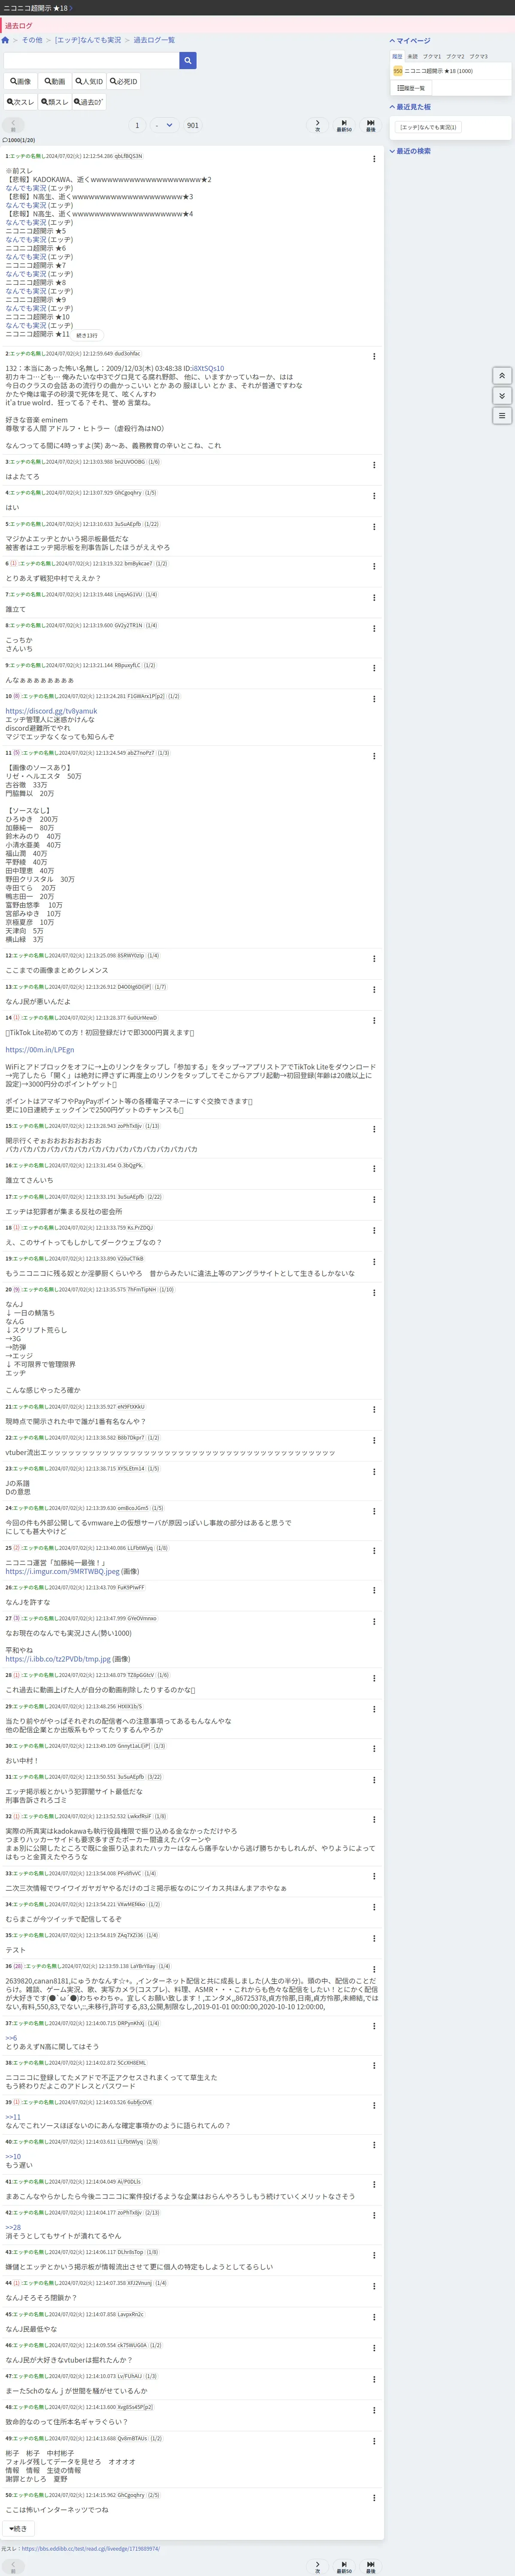Image resolution: width=515 pixels, height=2576 pixels.
Task: Go to next page 次 at bottom
Action: 317,2566
